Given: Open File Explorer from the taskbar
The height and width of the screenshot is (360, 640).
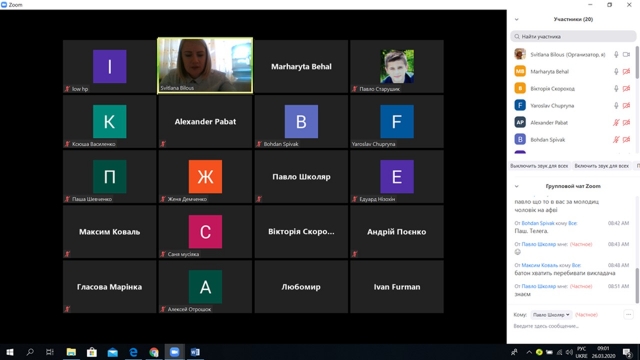Looking at the screenshot, I should tap(71, 352).
